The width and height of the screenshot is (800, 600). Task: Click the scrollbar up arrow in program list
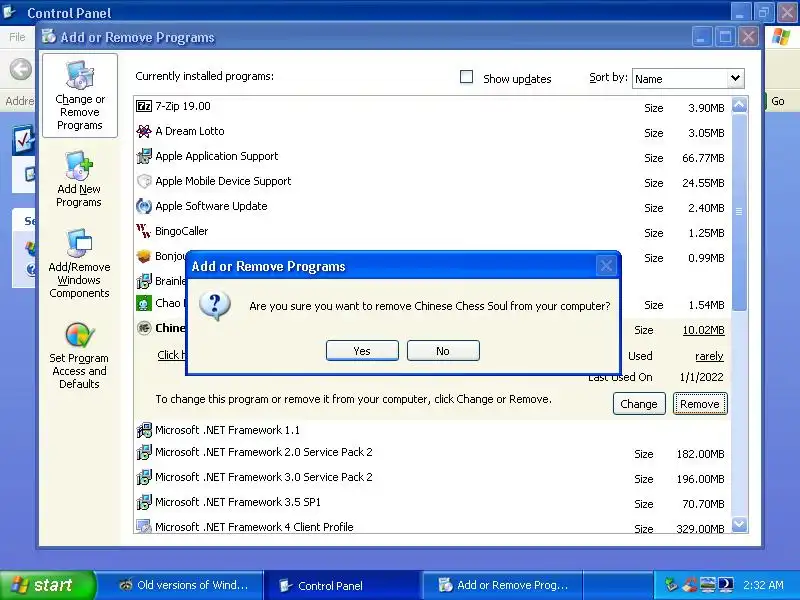pos(739,105)
